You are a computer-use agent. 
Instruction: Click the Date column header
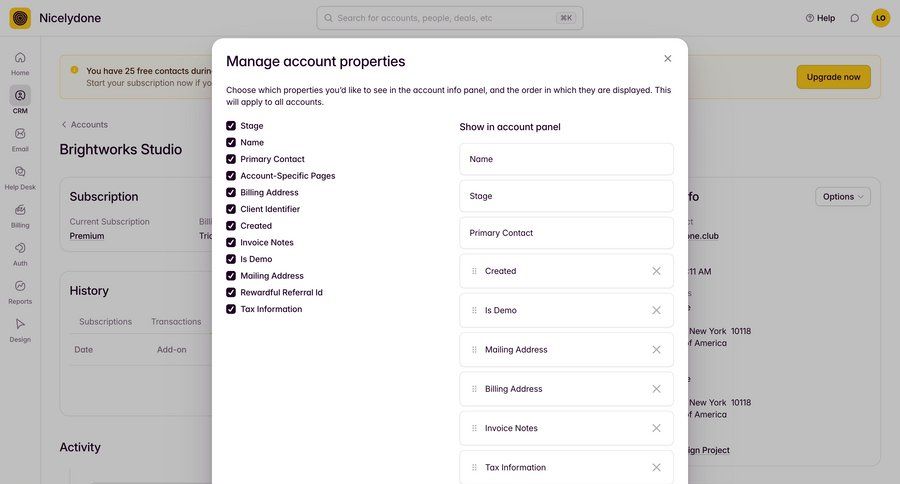(83, 350)
